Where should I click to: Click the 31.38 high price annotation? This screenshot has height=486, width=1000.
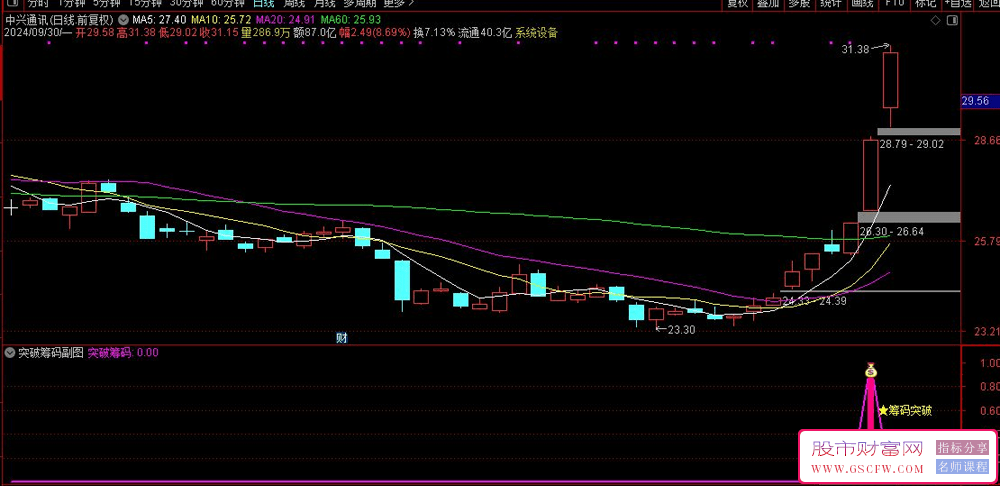point(855,48)
